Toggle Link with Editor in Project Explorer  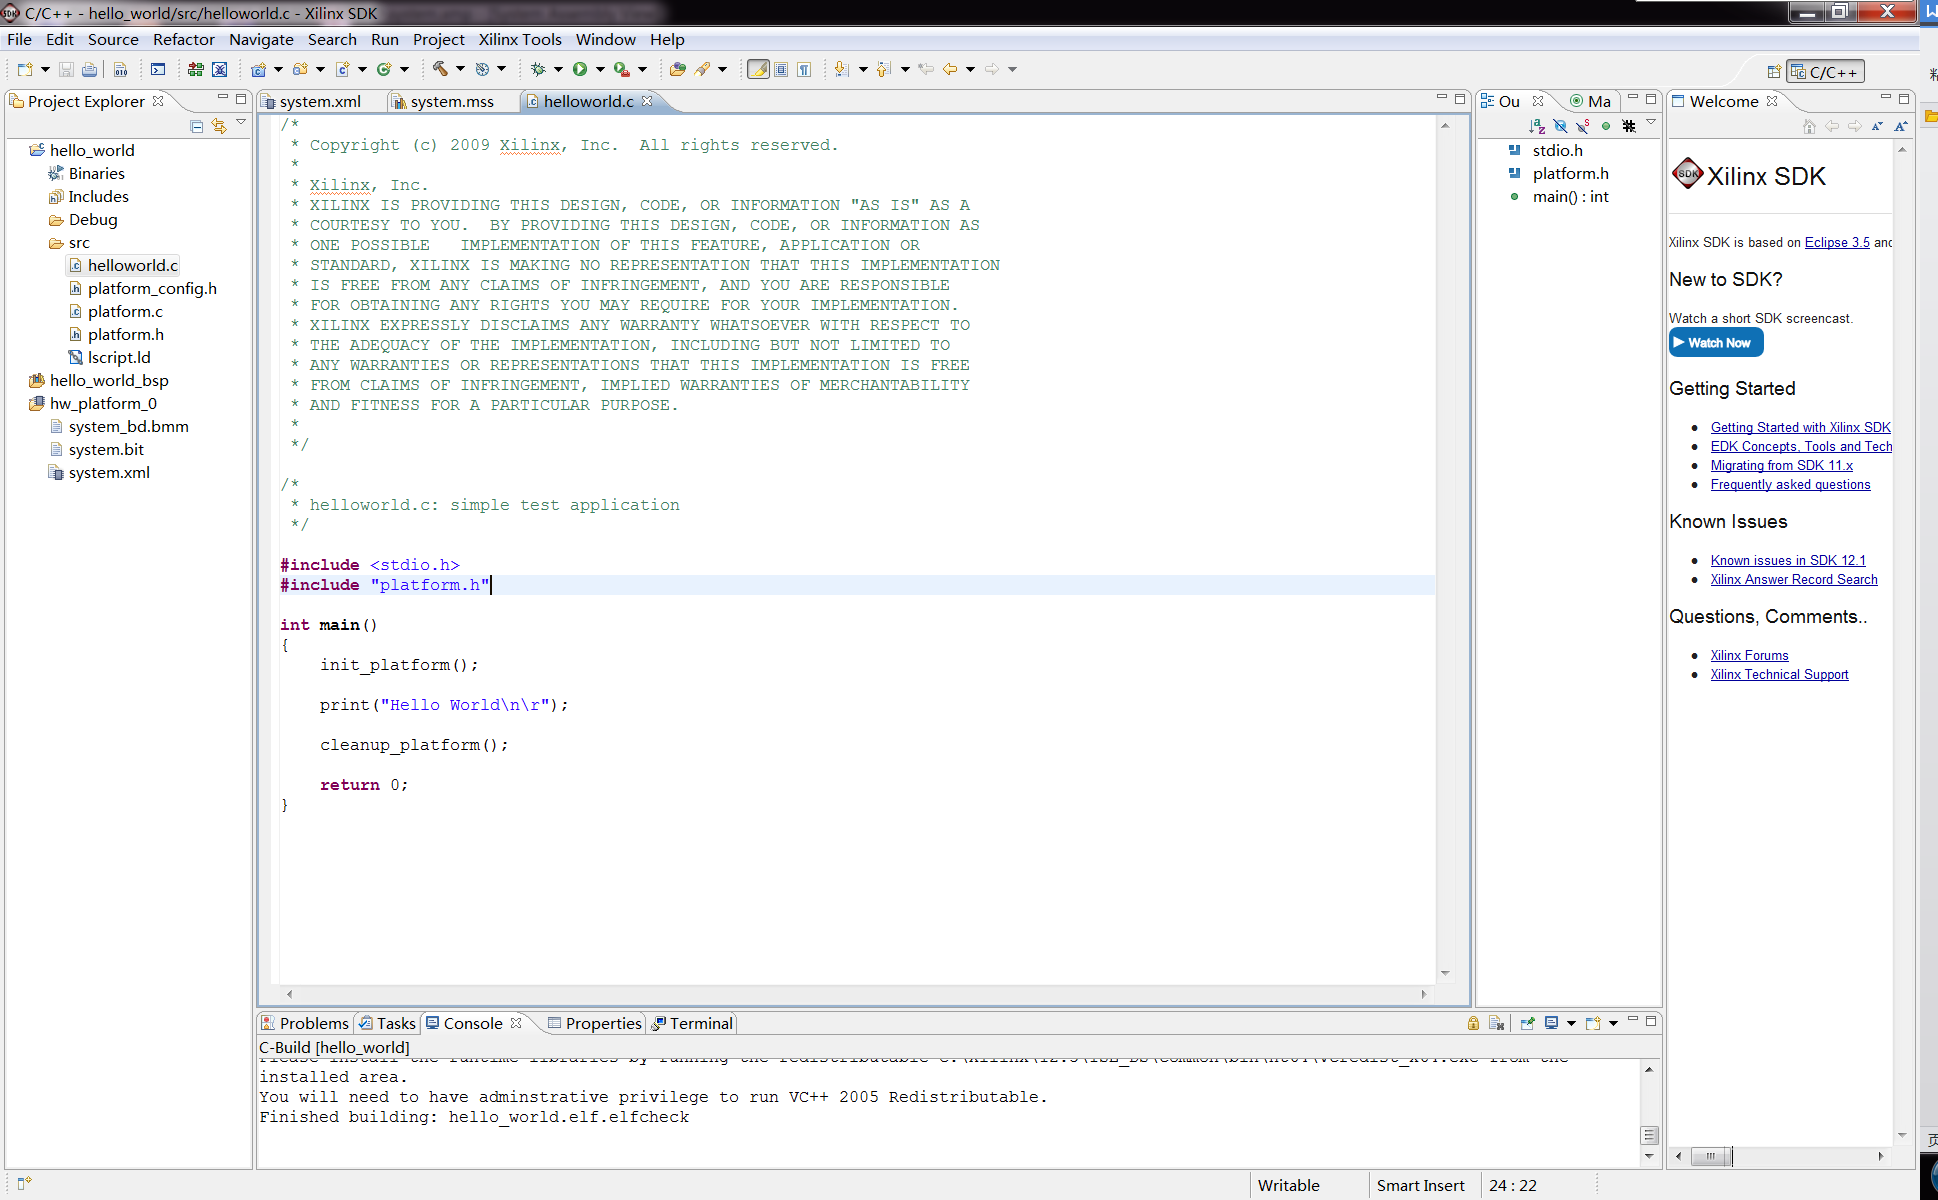[x=219, y=126]
